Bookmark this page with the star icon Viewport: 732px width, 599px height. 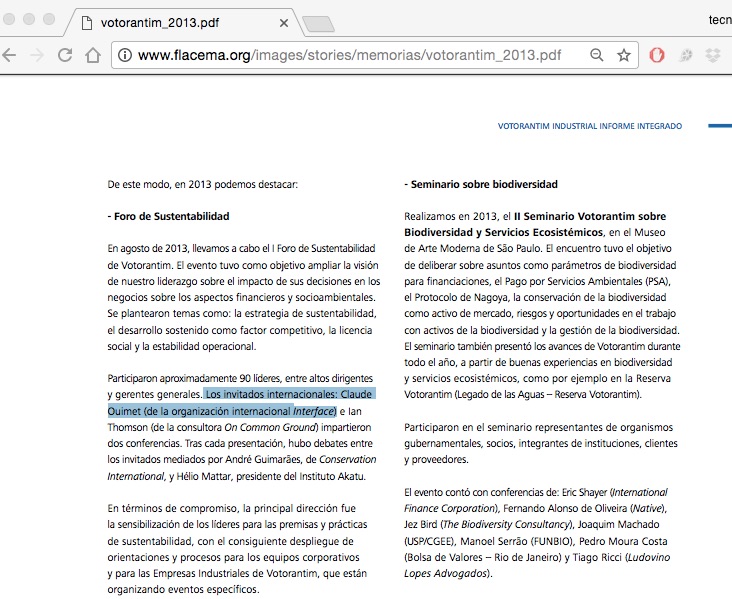624,55
